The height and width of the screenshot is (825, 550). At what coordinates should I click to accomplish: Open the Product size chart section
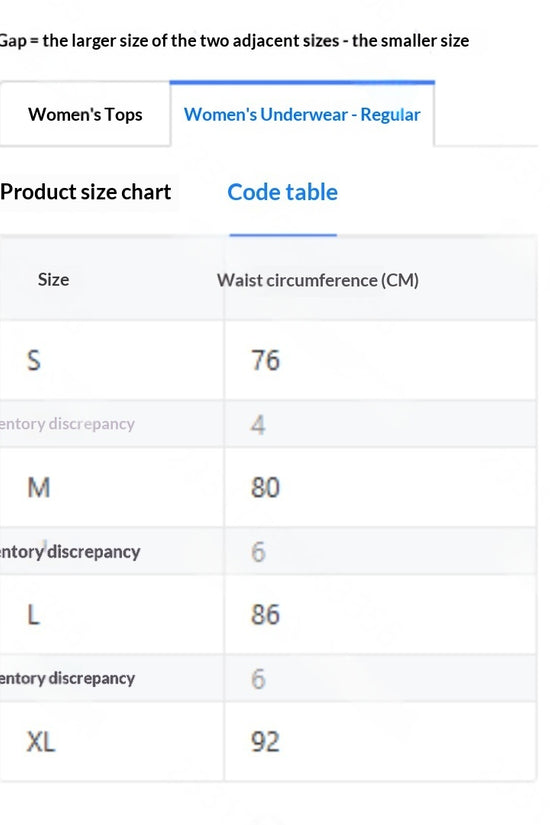coord(86,192)
